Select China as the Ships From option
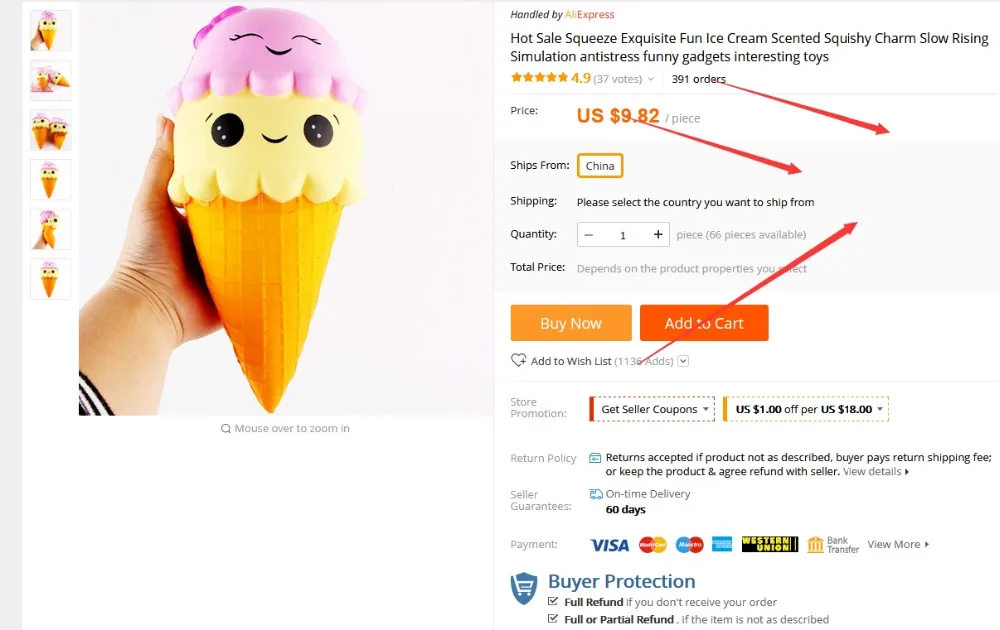Viewport: 1000px width, 630px height. tap(600, 166)
